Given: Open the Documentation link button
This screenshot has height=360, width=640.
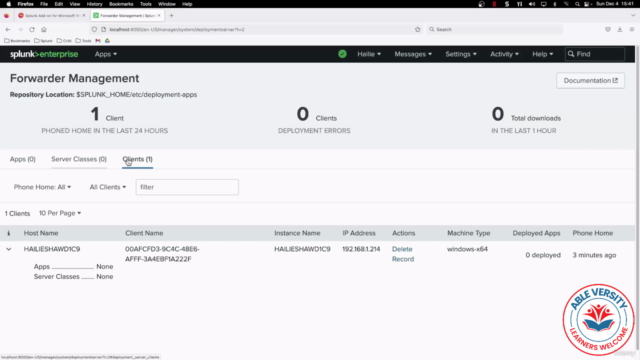Looking at the screenshot, I should click(590, 80).
